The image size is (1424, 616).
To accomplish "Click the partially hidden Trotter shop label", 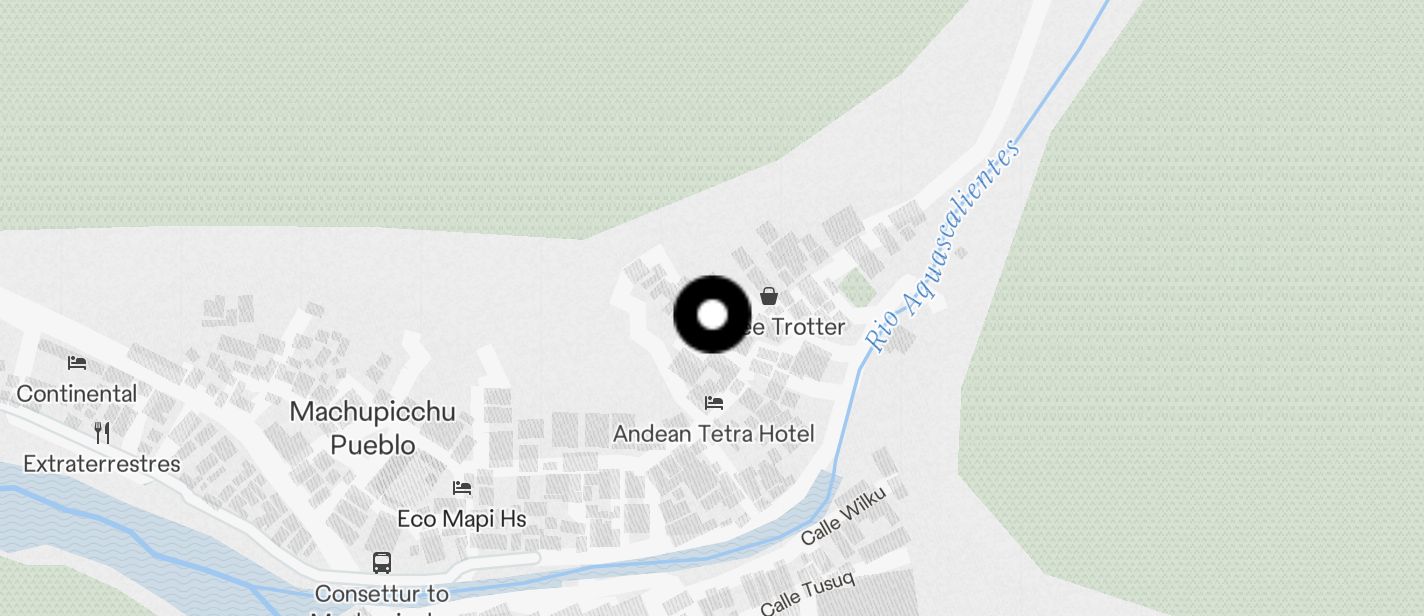I will coord(795,327).
